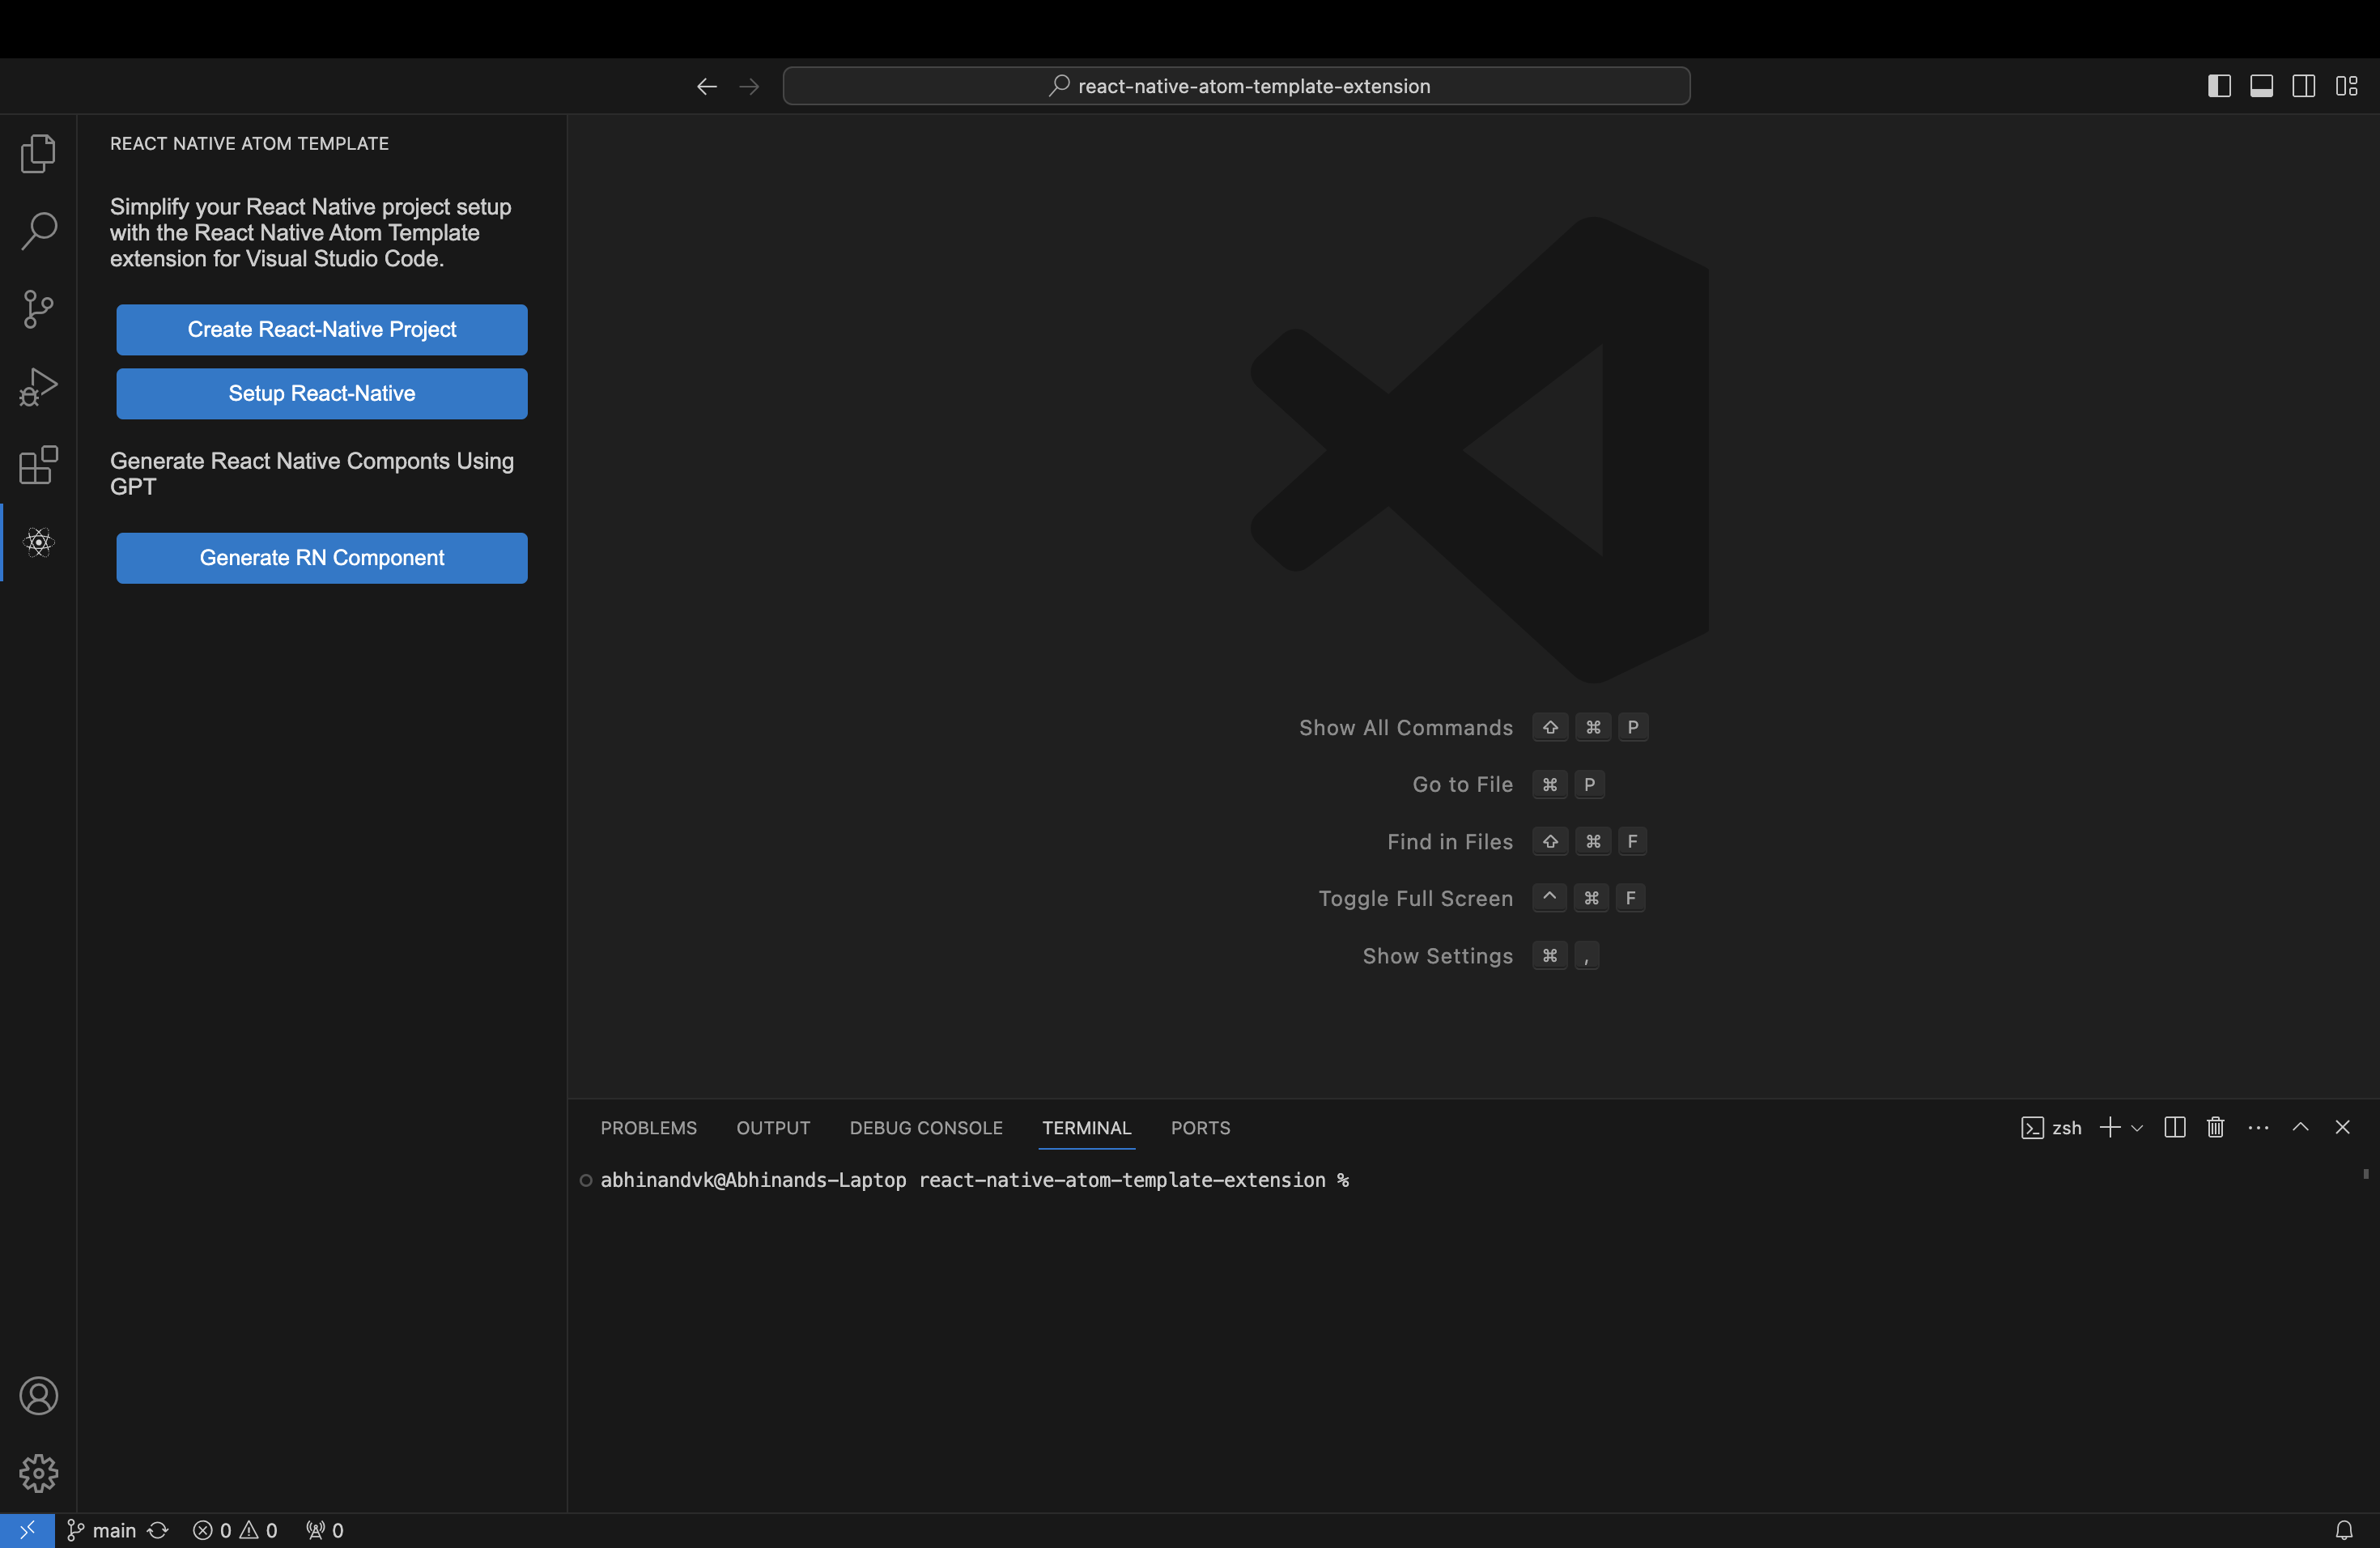Open the Customize Layout button
This screenshot has height=1548, width=2380.
pyautogui.click(x=2346, y=86)
